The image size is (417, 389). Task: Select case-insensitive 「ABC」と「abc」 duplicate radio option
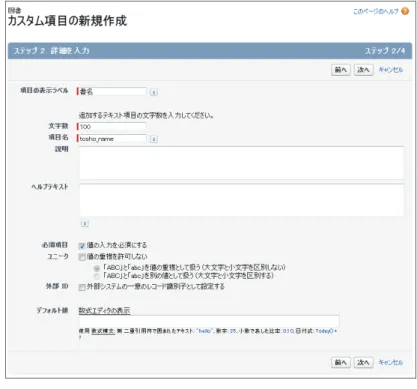97,268
